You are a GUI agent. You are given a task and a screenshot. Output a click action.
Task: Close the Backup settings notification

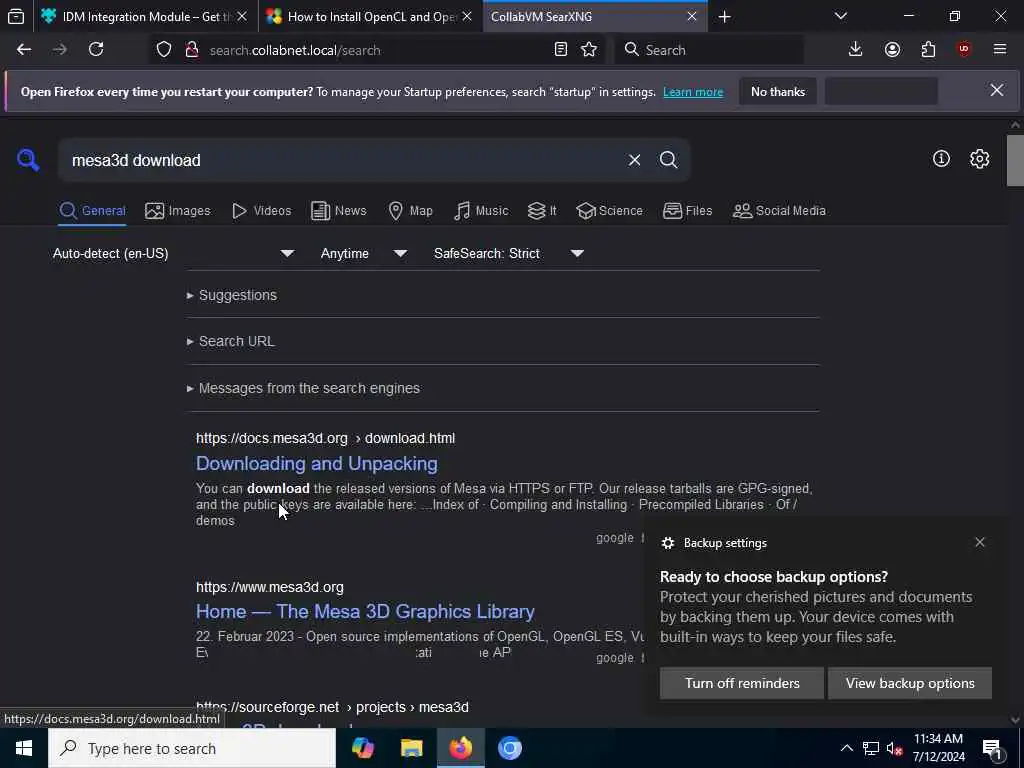[980, 542]
